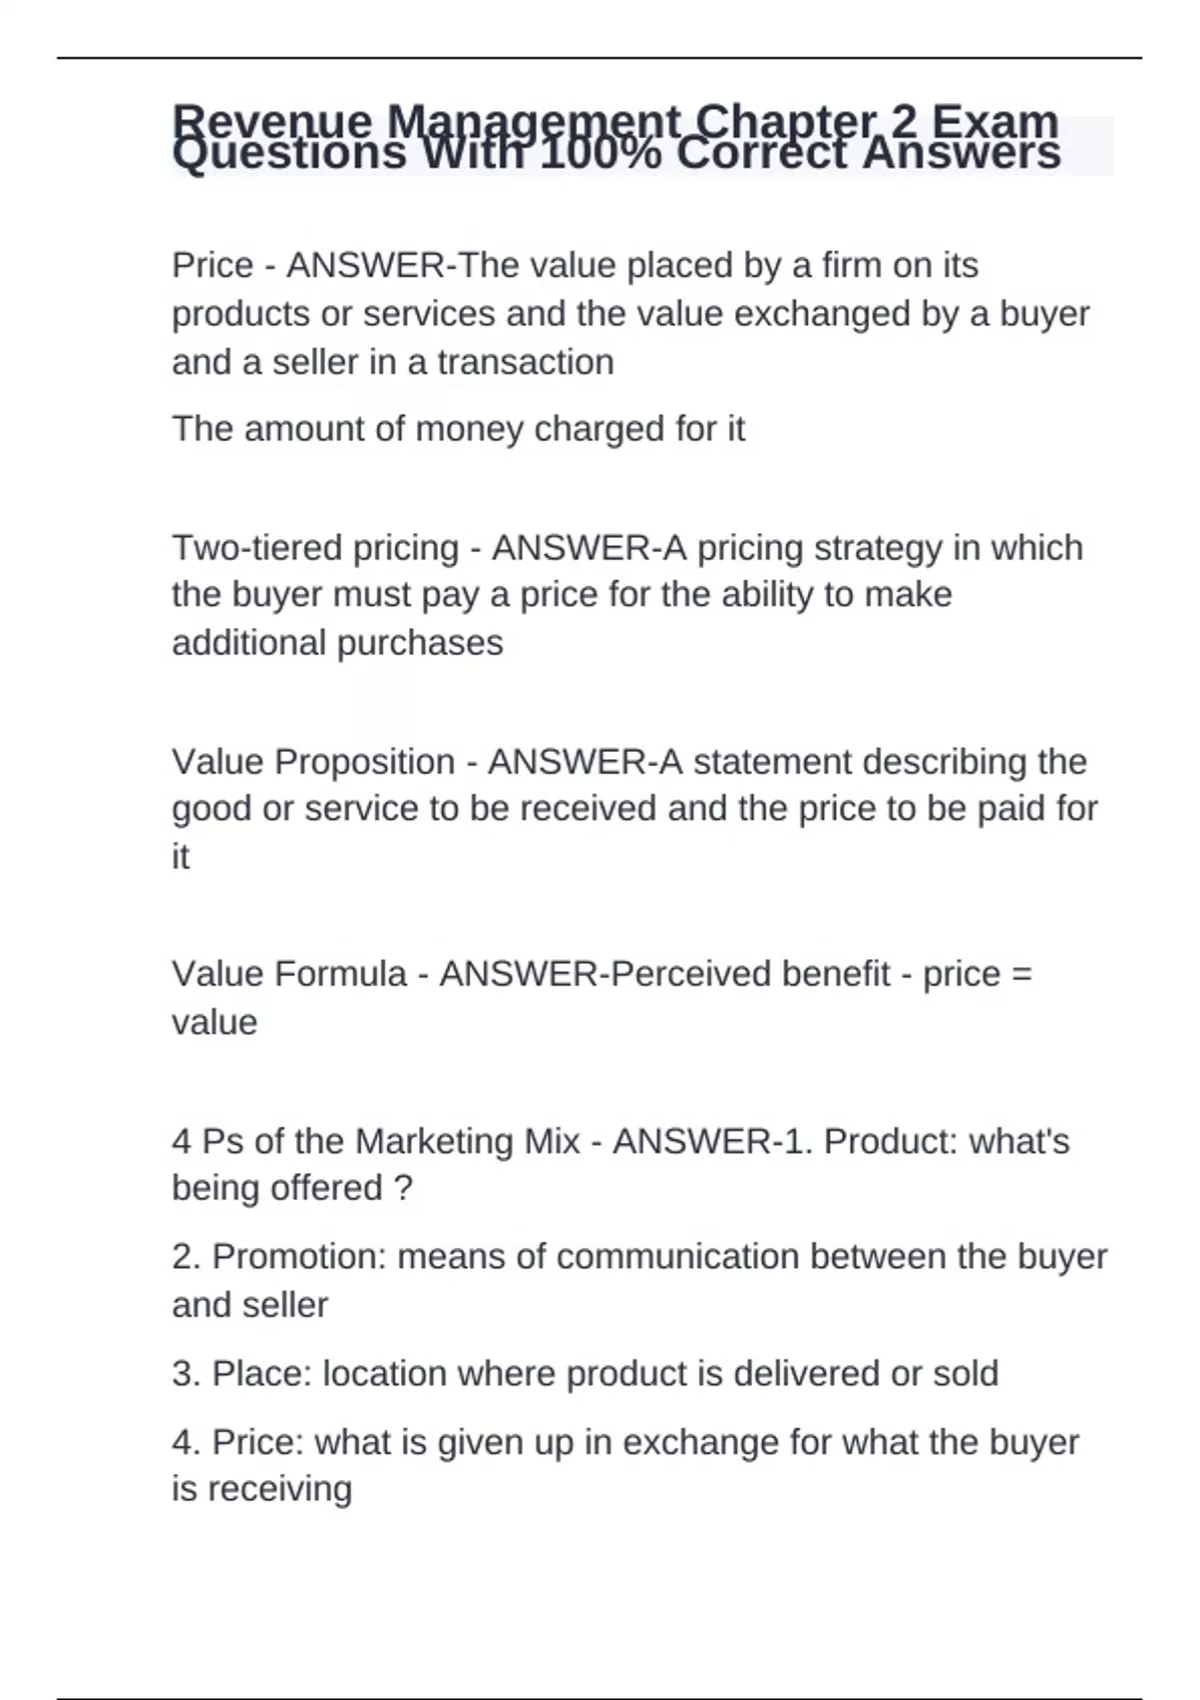Click the line 'the buyer must pay a price'
The height and width of the screenshot is (1700, 1200).
[x=561, y=595]
